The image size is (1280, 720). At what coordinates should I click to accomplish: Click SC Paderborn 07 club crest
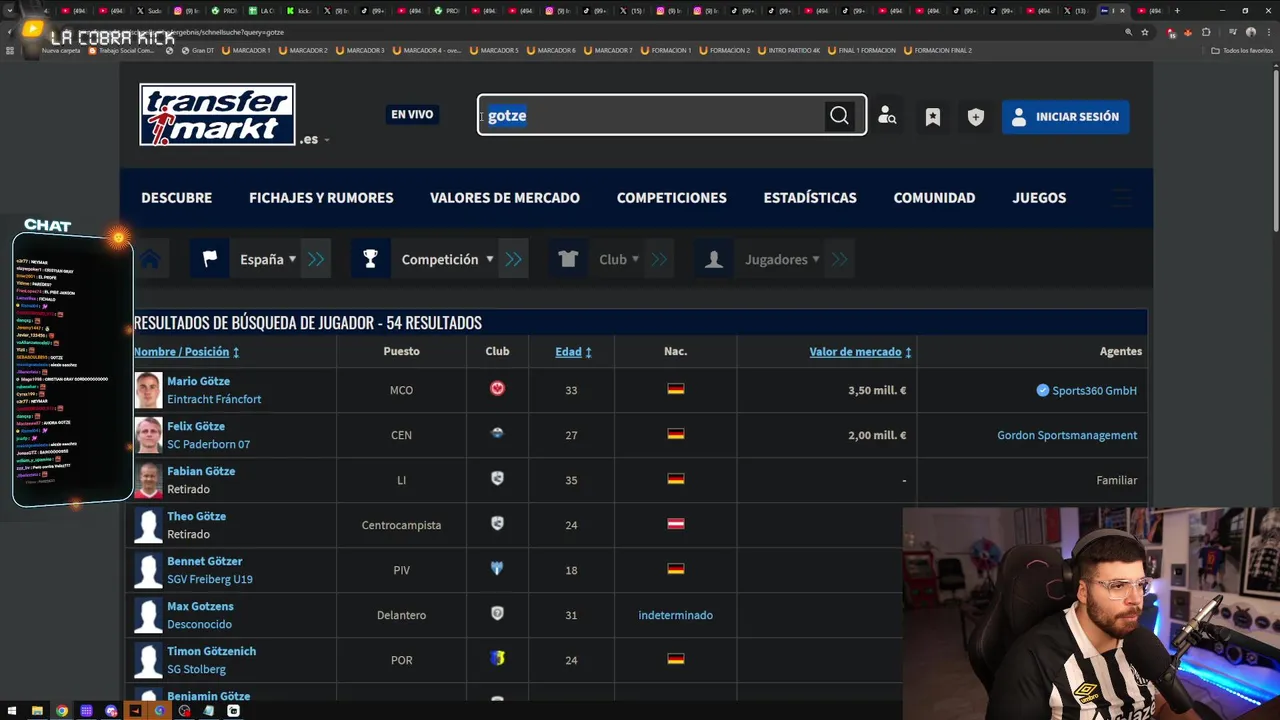click(497, 433)
